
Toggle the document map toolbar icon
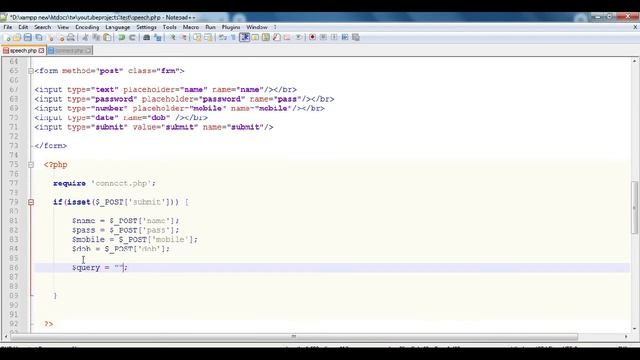266,38
